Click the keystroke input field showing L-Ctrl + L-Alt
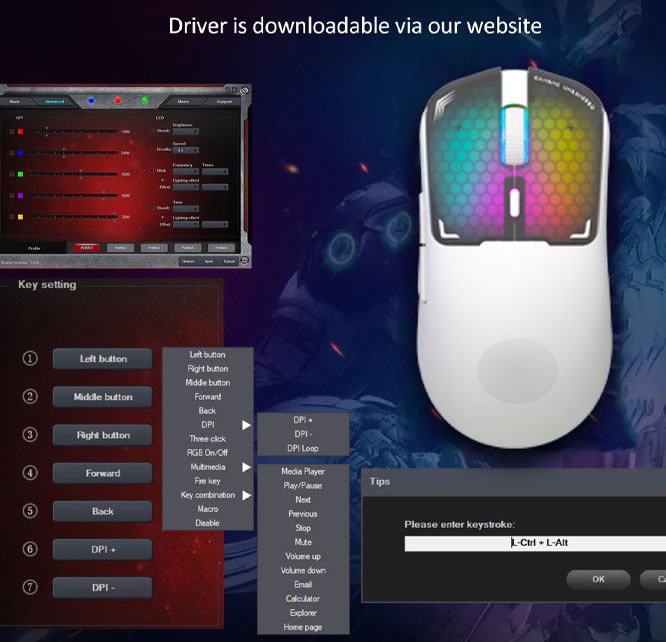This screenshot has width=666, height=642. (x=535, y=543)
